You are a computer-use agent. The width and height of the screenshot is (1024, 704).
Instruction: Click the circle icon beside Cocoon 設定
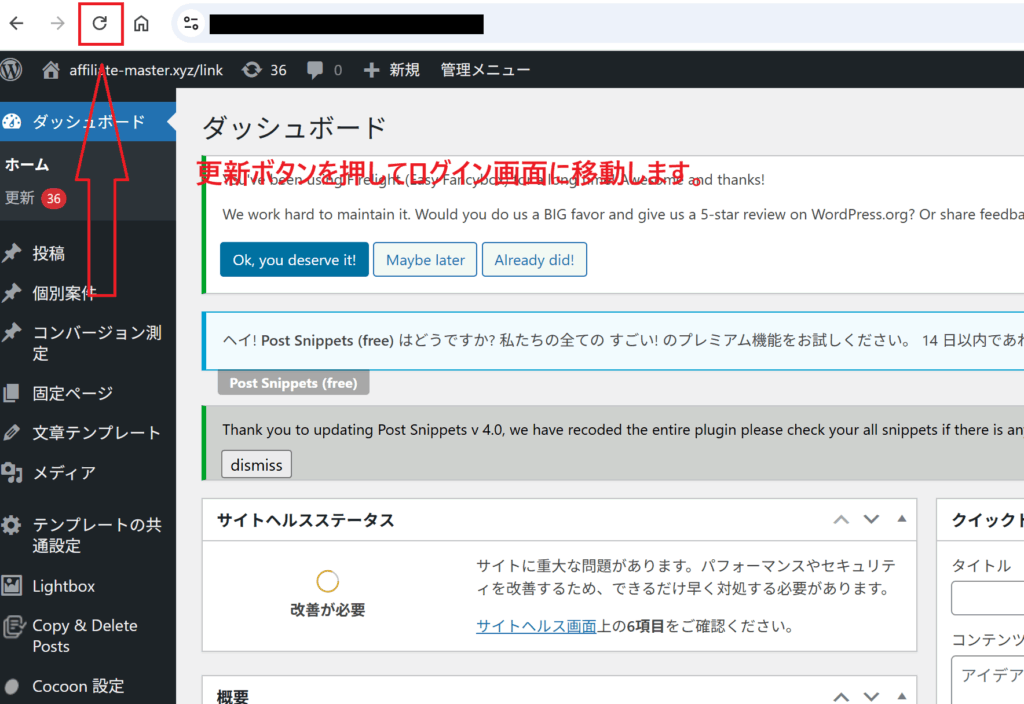point(12,686)
